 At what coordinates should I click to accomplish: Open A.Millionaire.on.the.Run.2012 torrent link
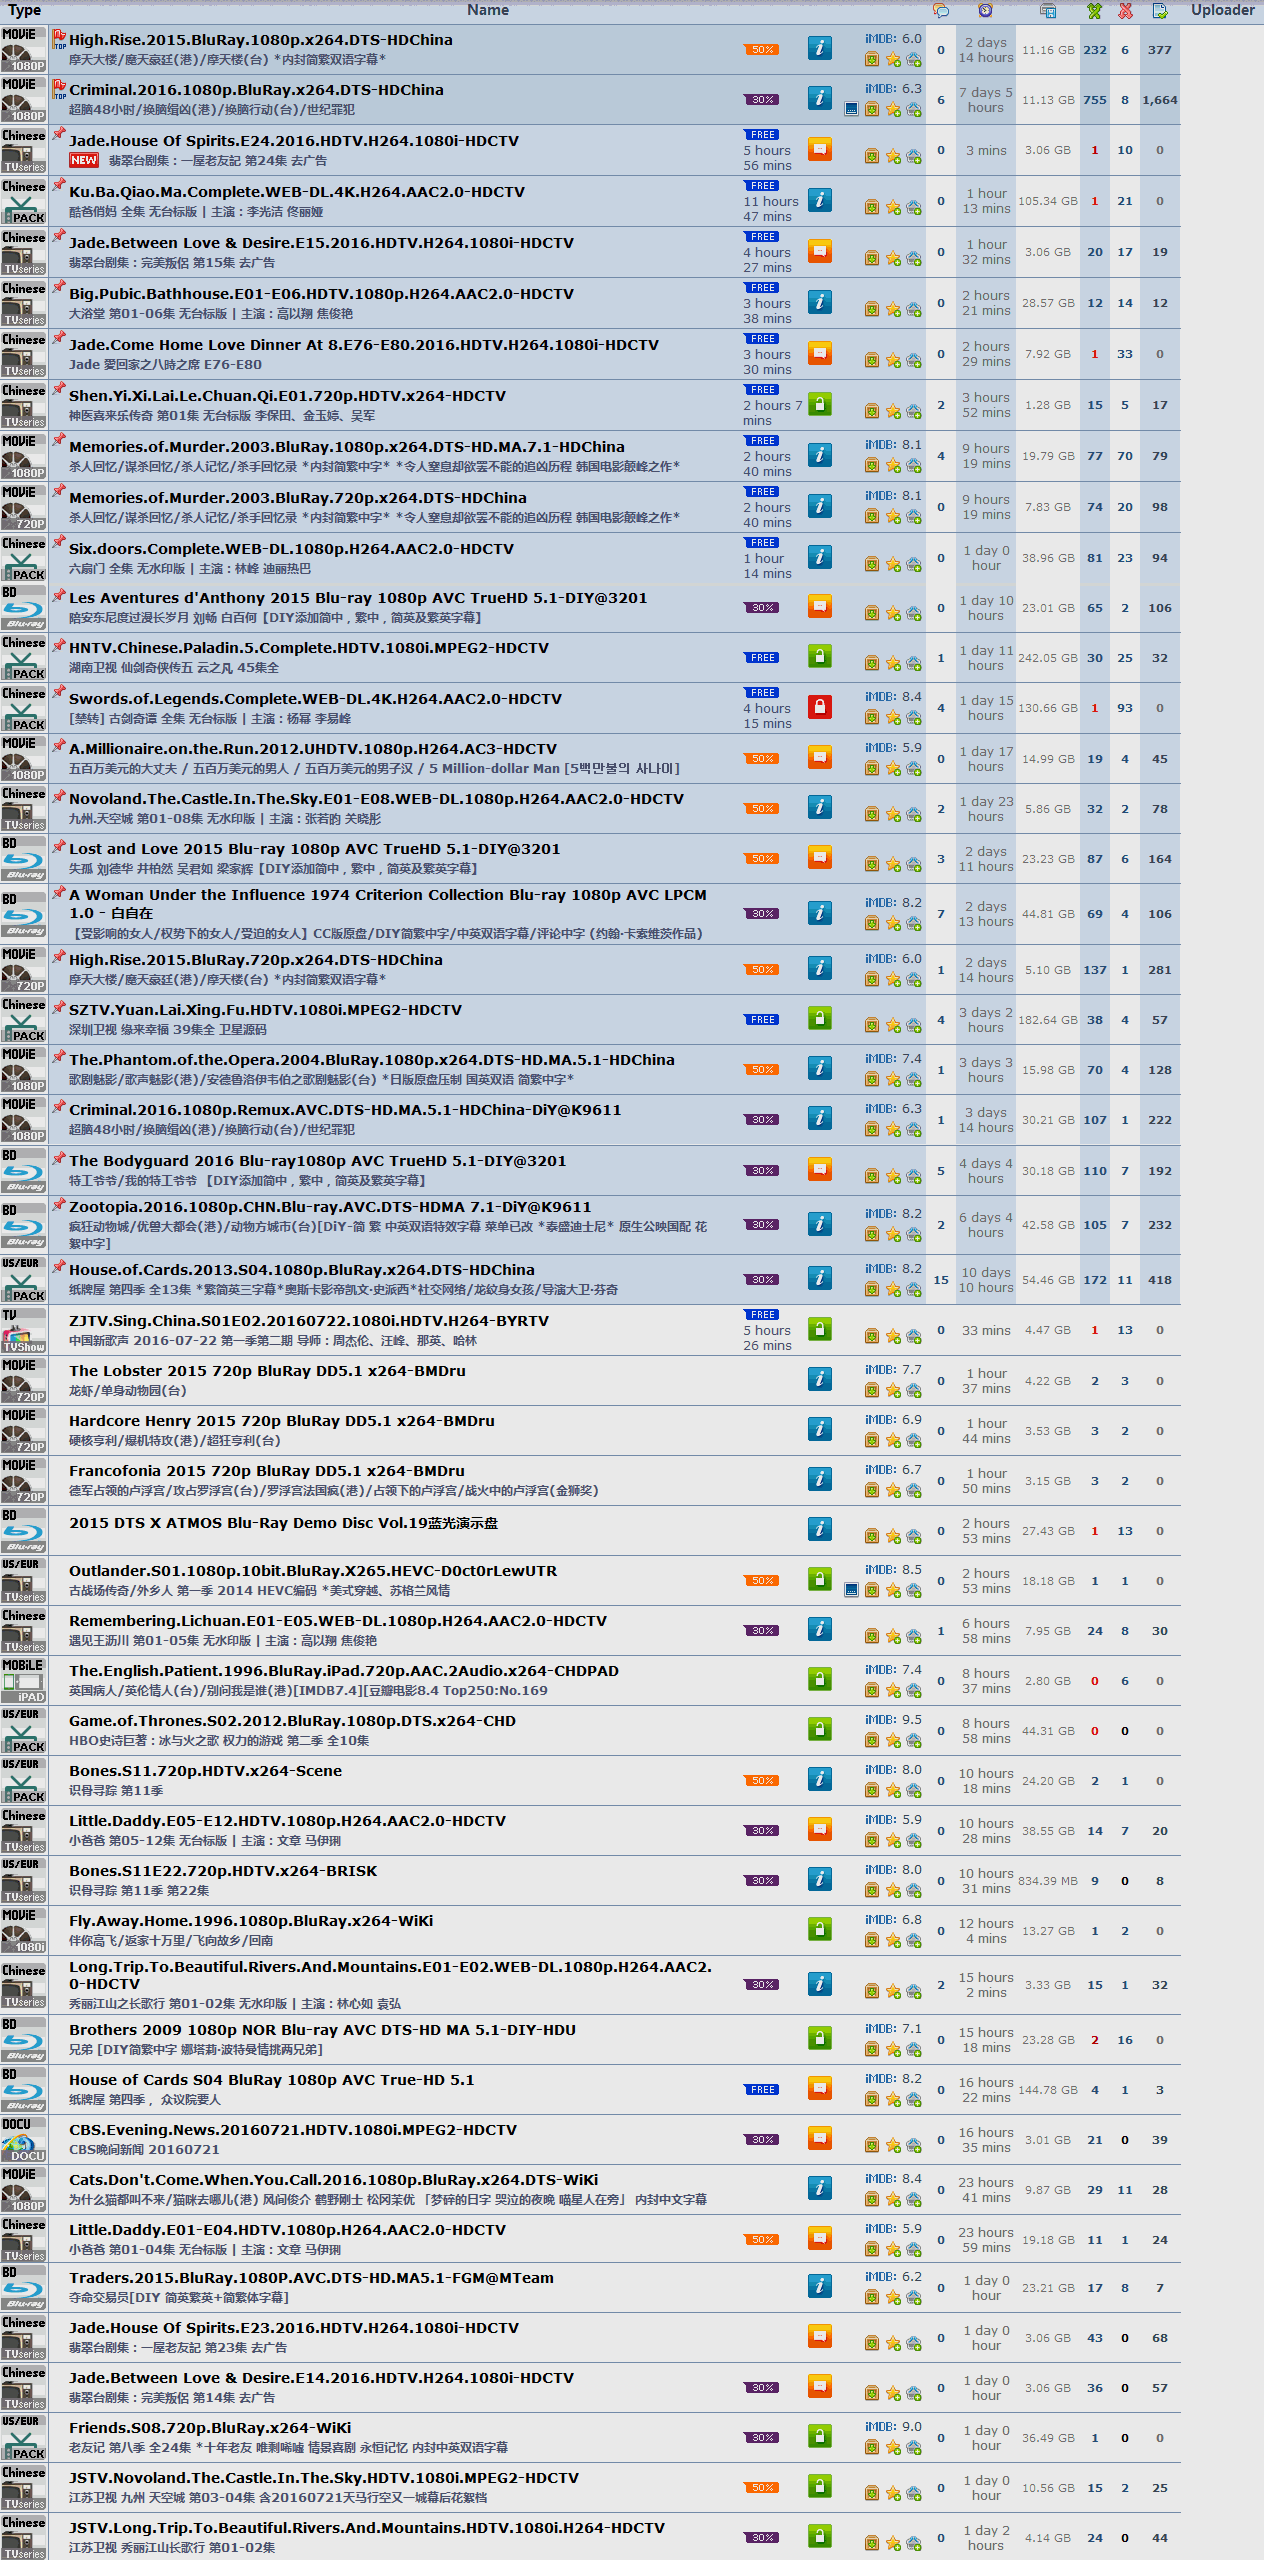pyautogui.click(x=313, y=749)
